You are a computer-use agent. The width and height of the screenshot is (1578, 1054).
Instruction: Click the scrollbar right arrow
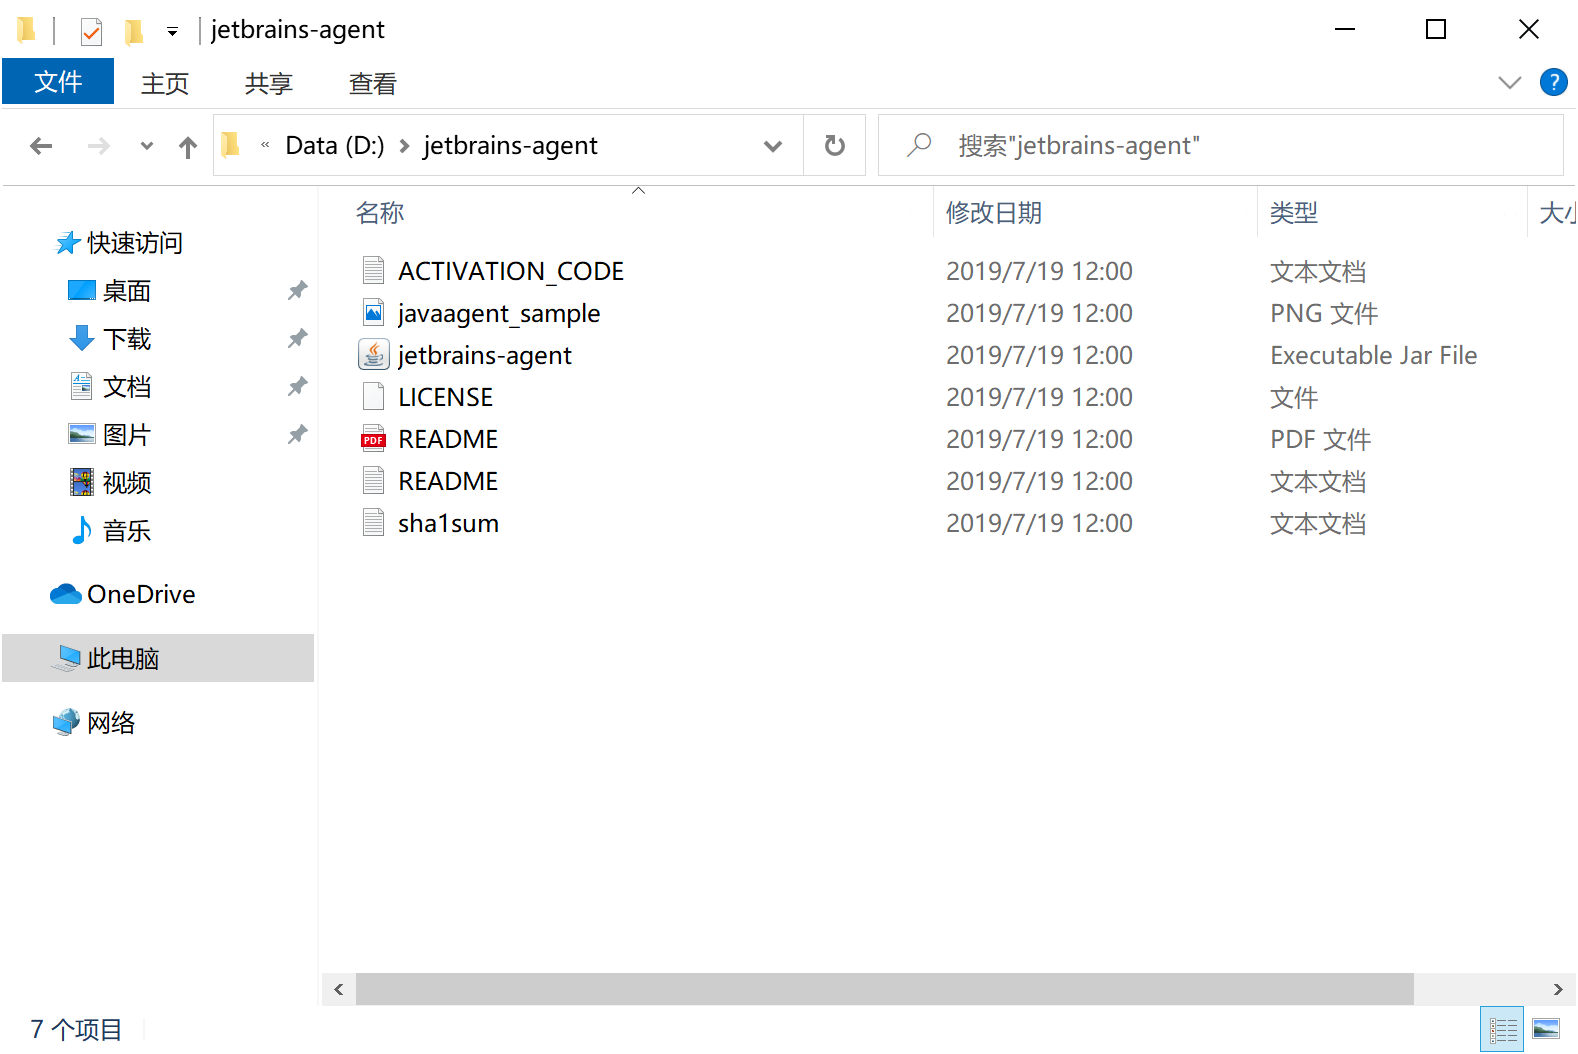1558,989
